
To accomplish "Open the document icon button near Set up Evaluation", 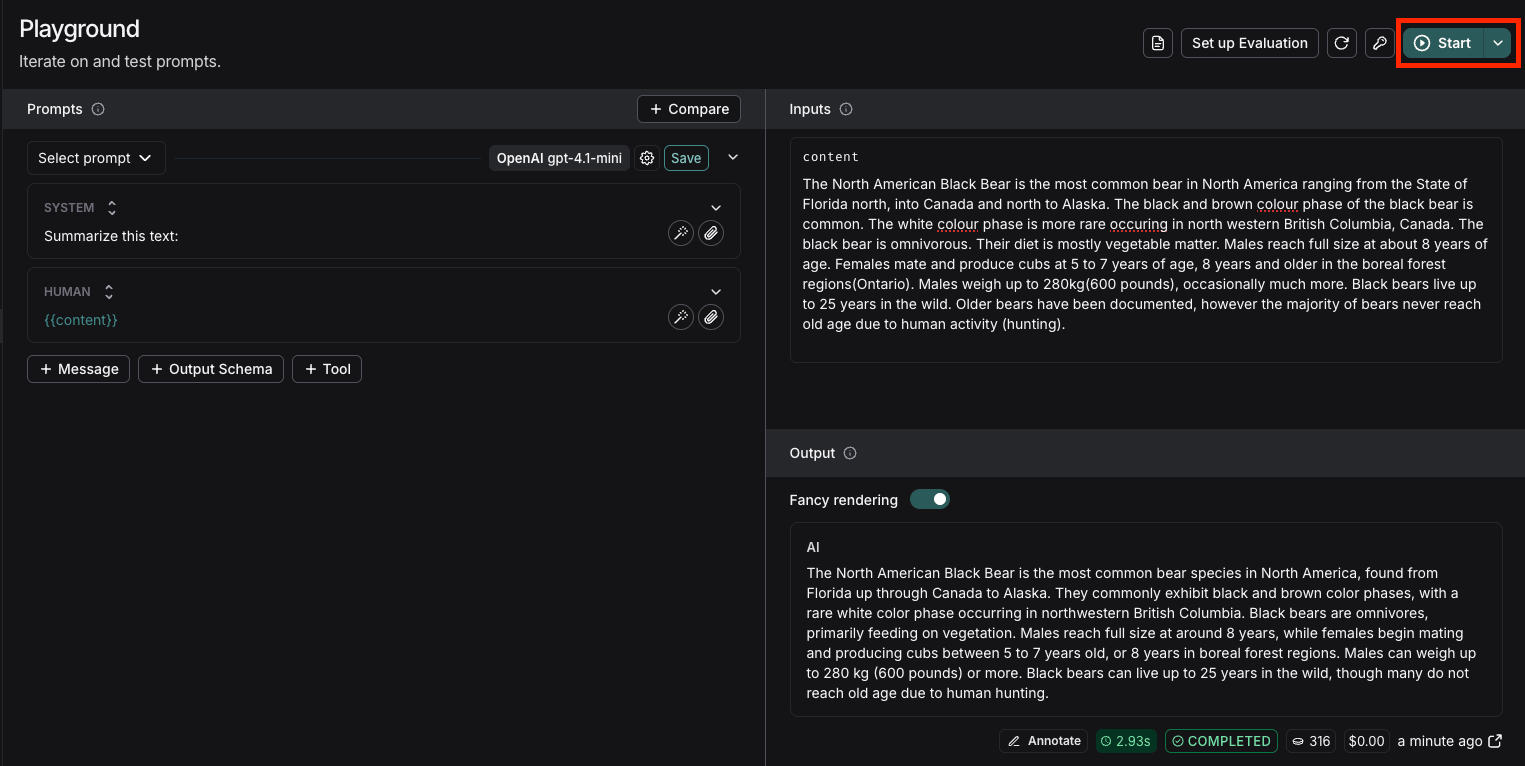I will [1158, 43].
